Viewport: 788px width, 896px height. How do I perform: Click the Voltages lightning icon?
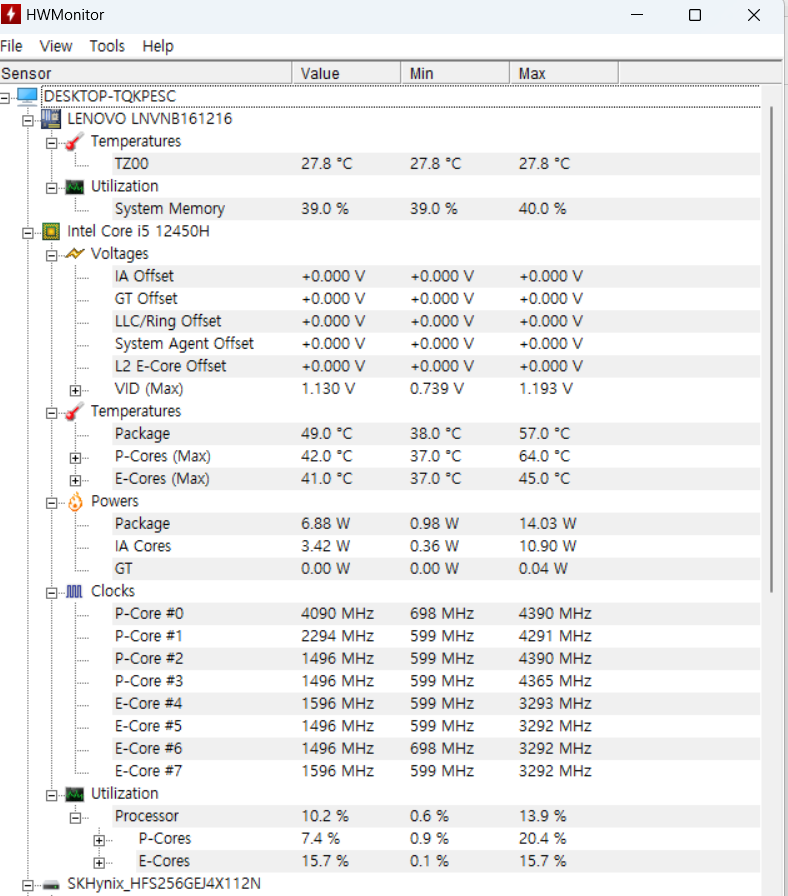tap(74, 254)
